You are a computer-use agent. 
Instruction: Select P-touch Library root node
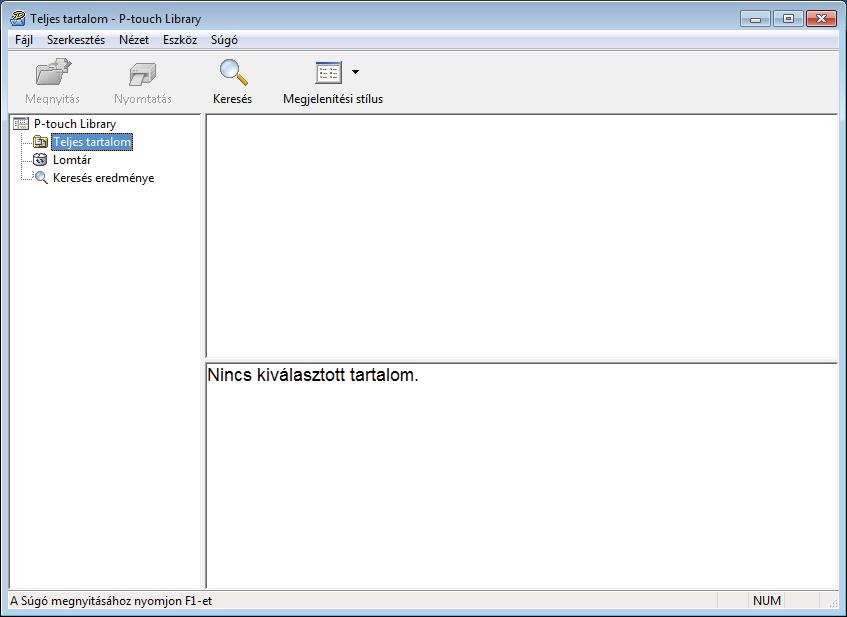tap(75, 124)
